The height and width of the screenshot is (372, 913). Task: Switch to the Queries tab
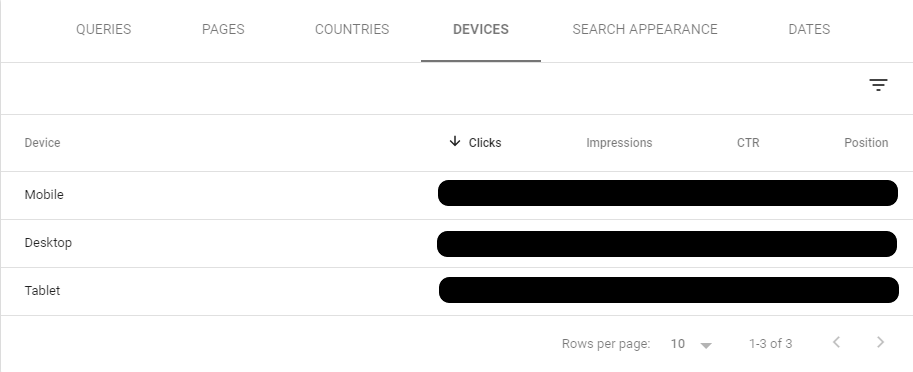[x=104, y=30]
